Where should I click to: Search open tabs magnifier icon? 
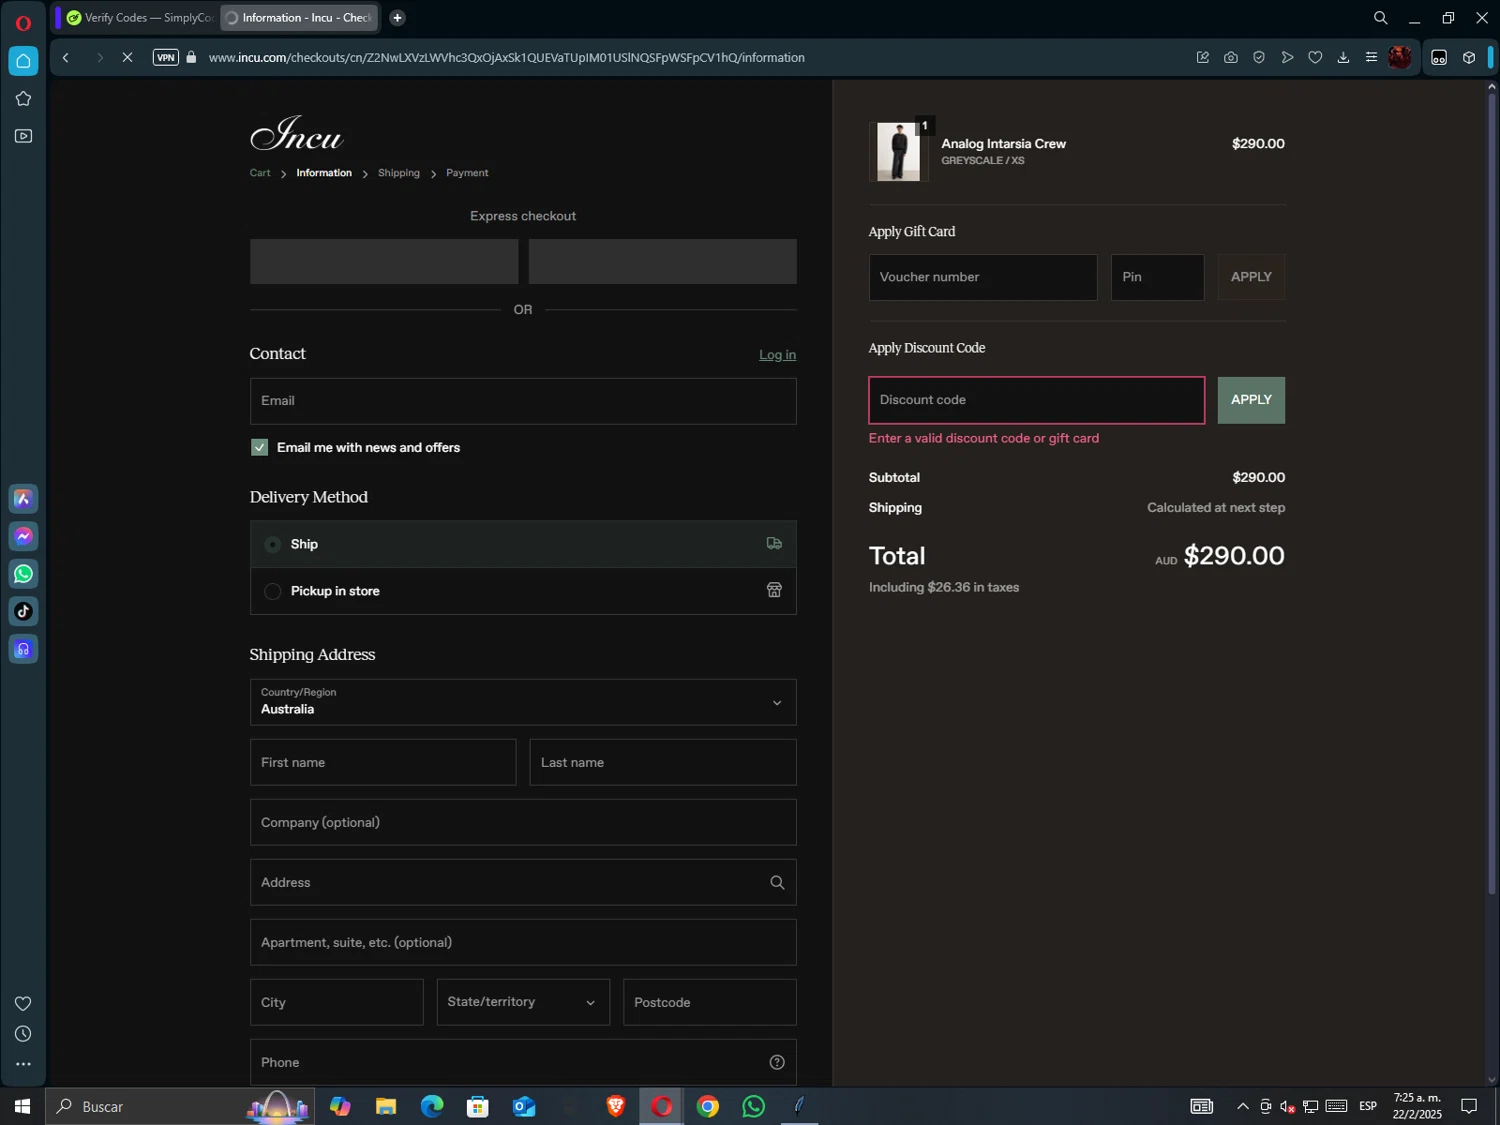click(x=1381, y=18)
